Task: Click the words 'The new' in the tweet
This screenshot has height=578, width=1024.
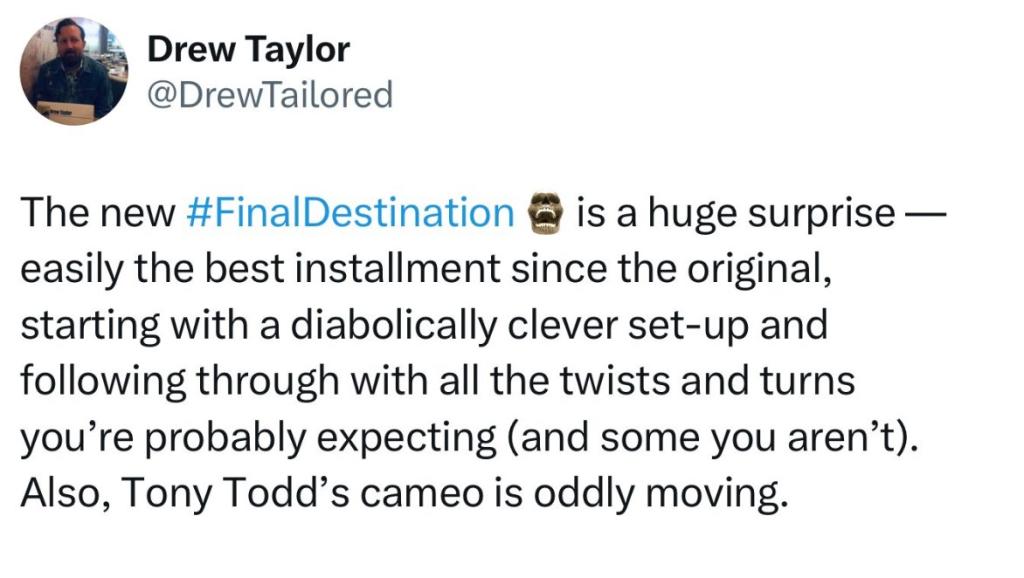Action: tap(98, 212)
